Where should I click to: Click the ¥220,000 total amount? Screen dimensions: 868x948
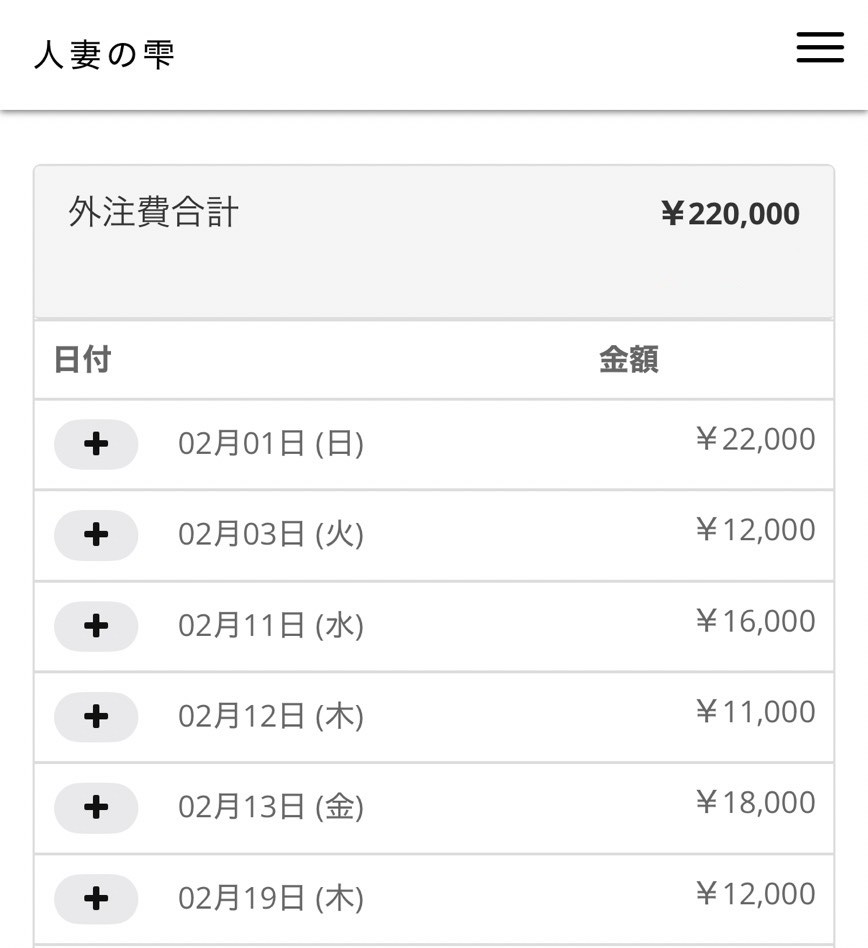click(x=730, y=214)
